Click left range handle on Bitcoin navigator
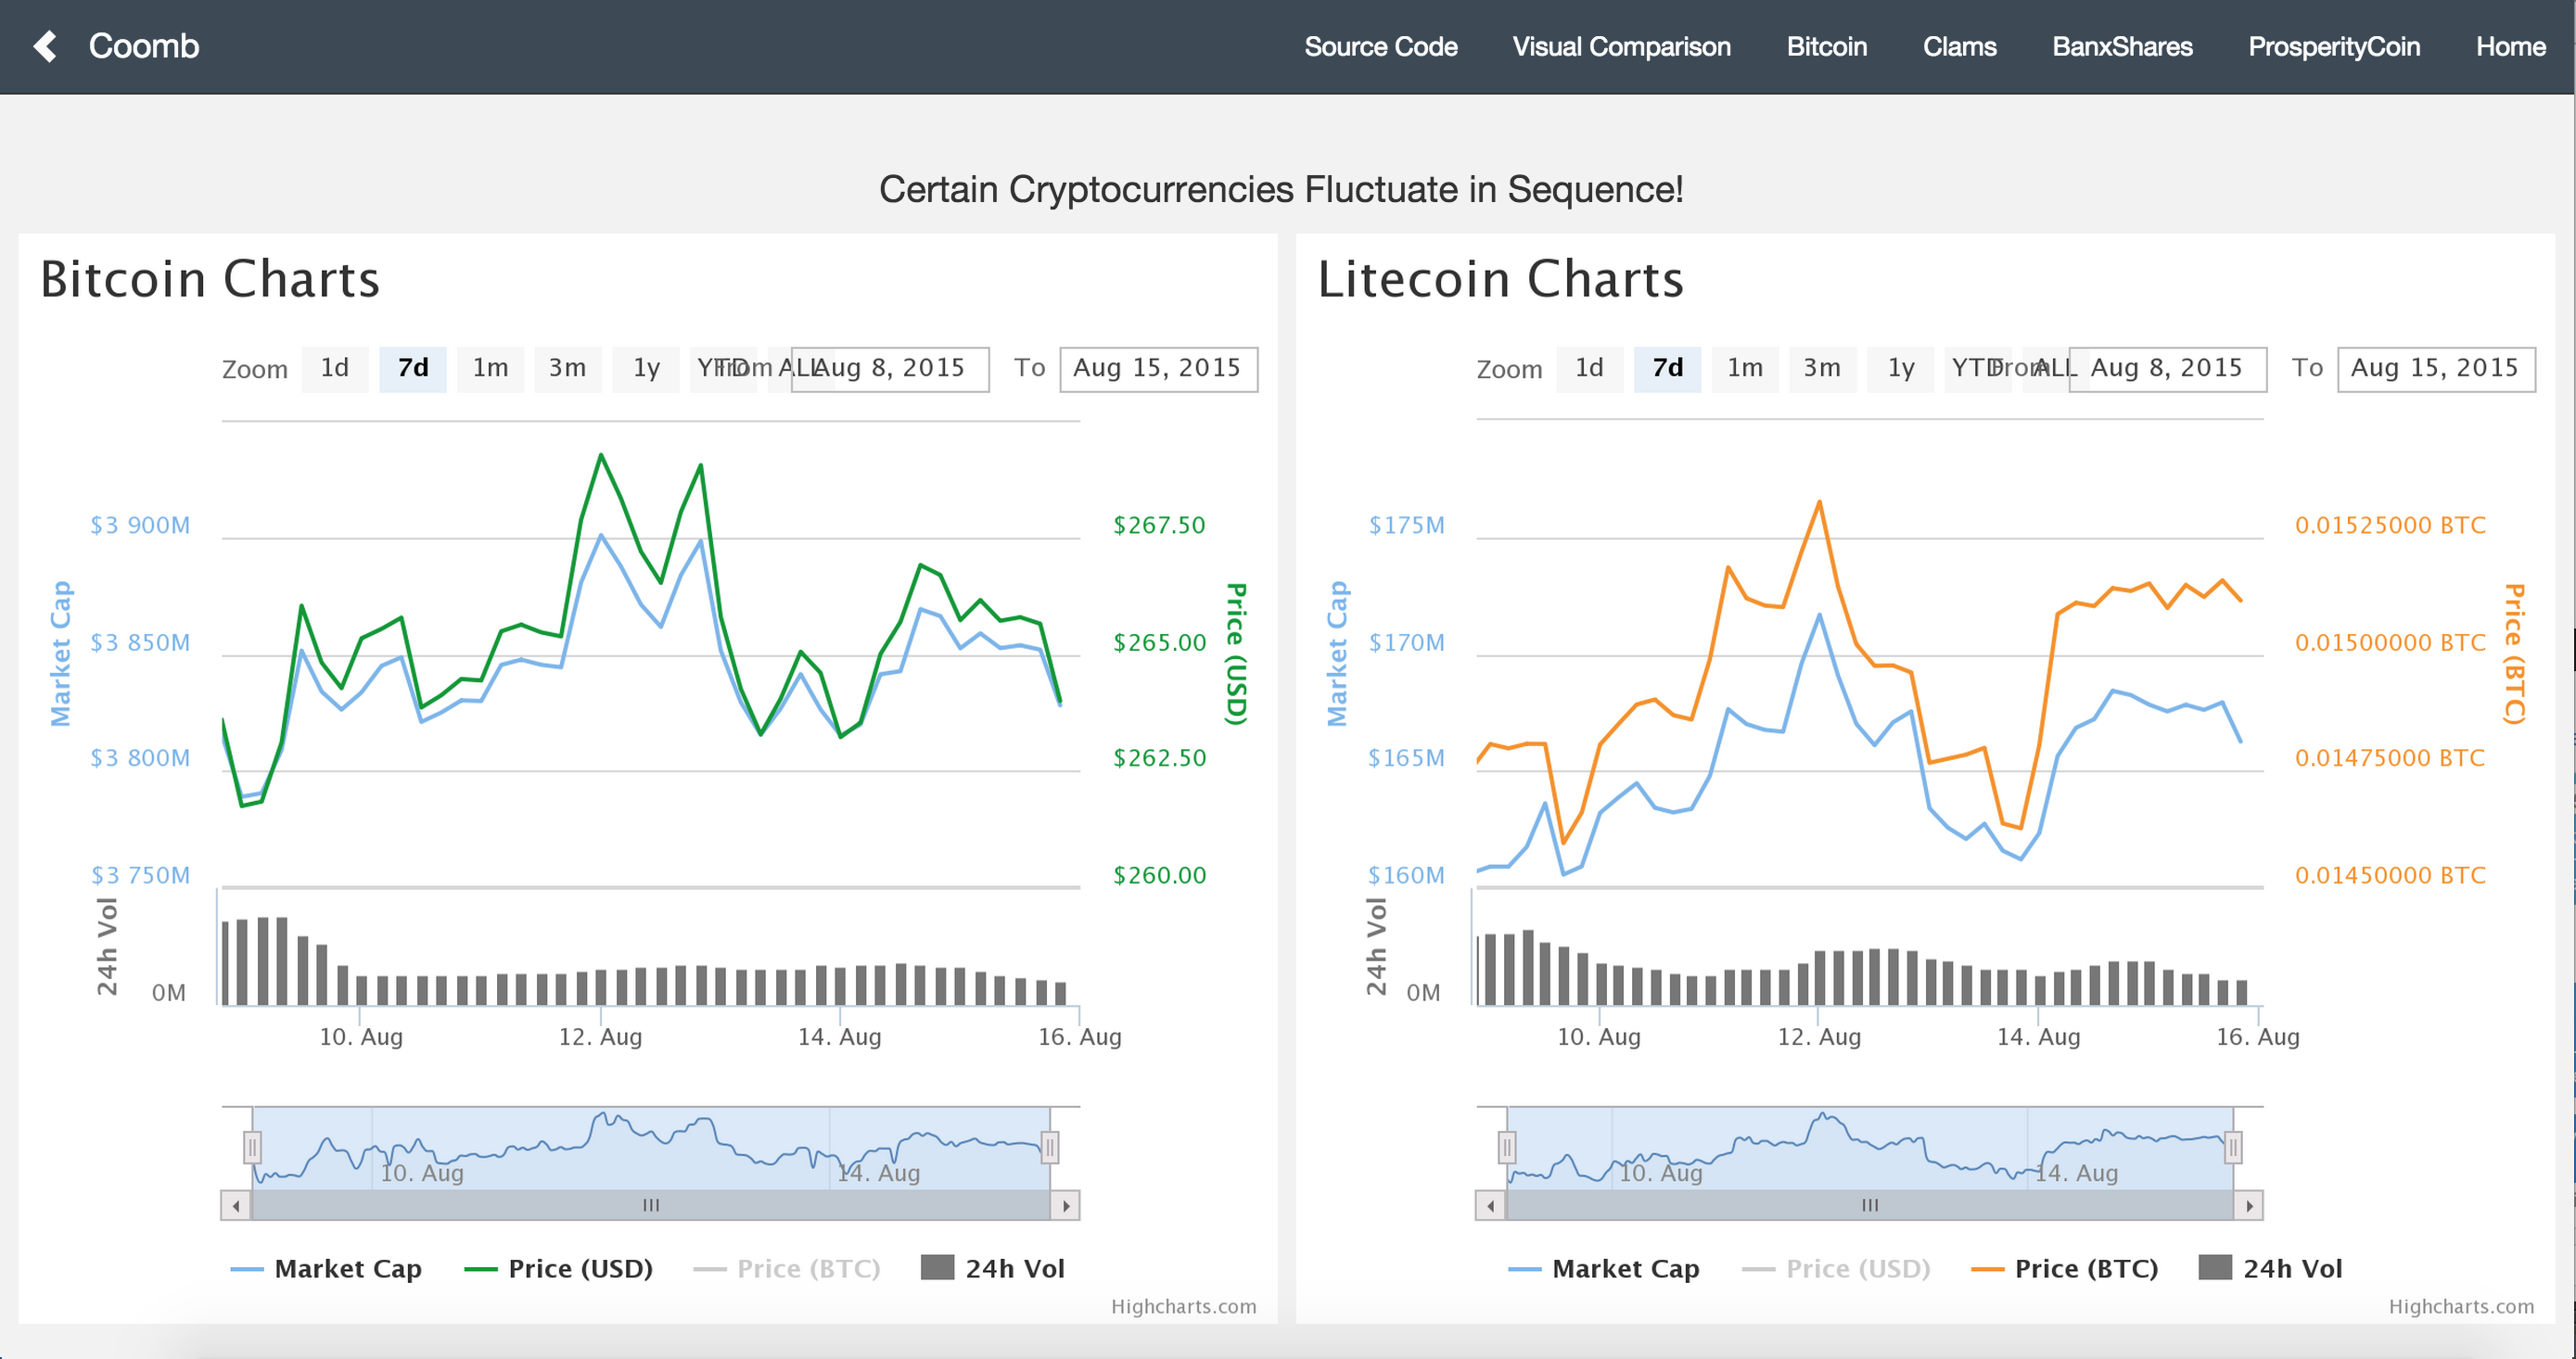This screenshot has width=2576, height=1359. [x=253, y=1146]
